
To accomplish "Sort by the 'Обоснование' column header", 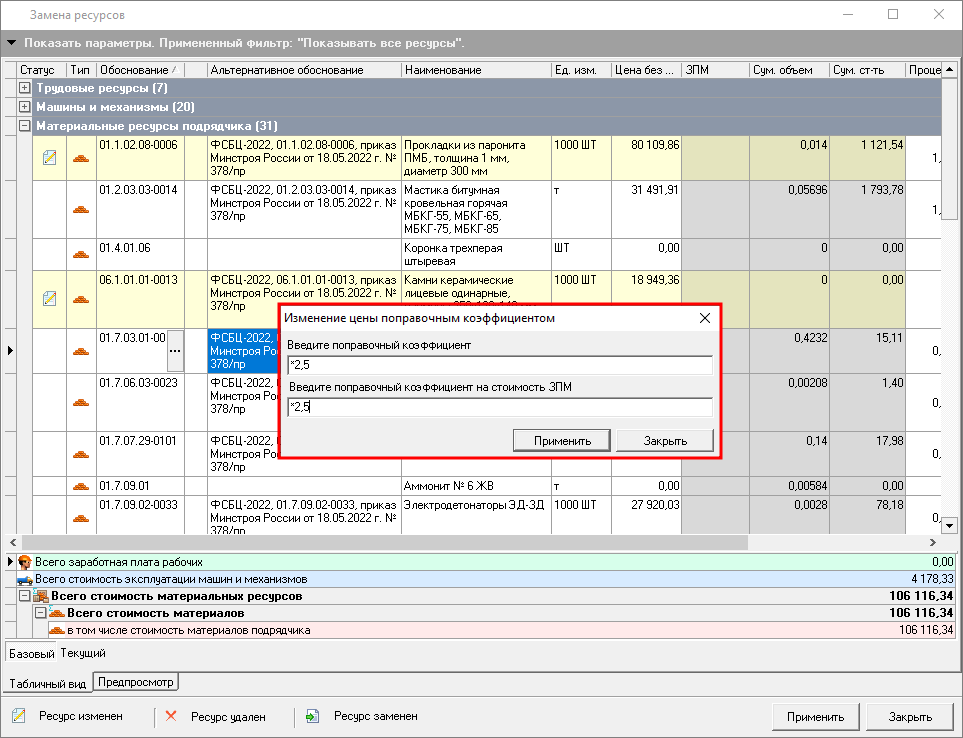I will pyautogui.click(x=140, y=70).
